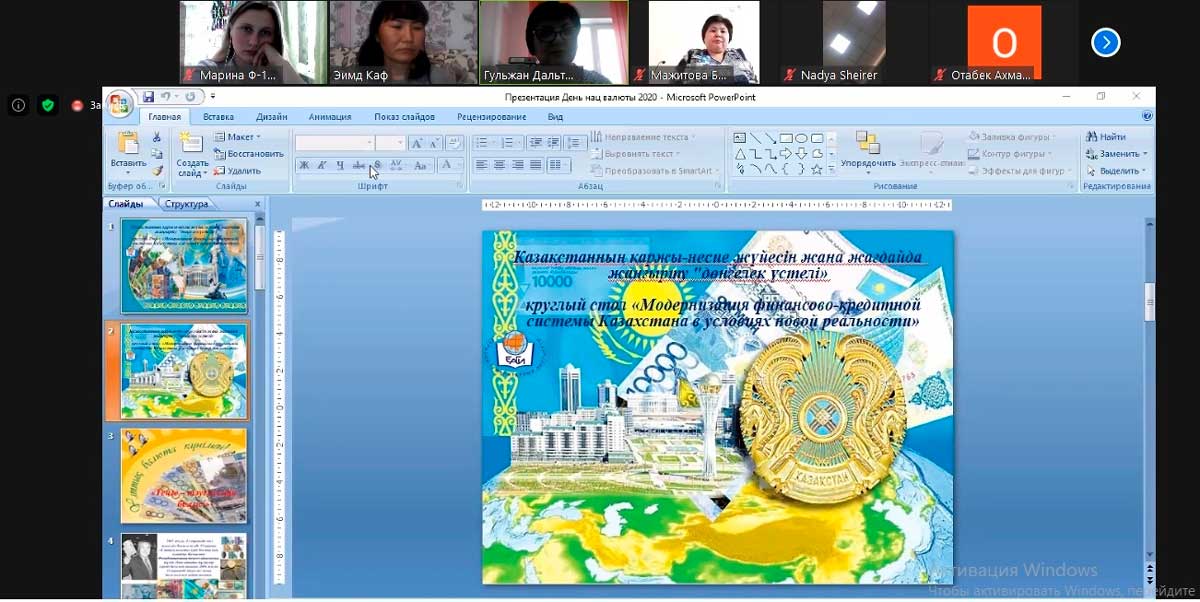Open the PowerPoint help question mark icon
Screen dimensions: 1200x602
[1146, 116]
